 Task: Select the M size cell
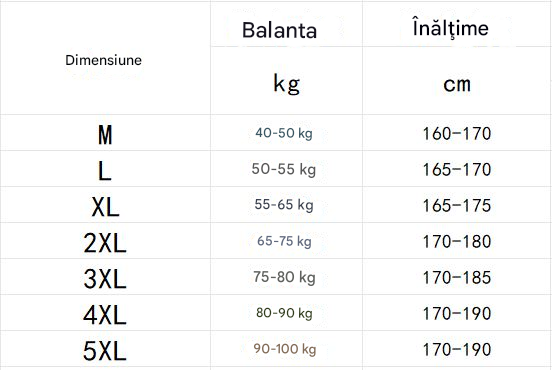pos(105,133)
